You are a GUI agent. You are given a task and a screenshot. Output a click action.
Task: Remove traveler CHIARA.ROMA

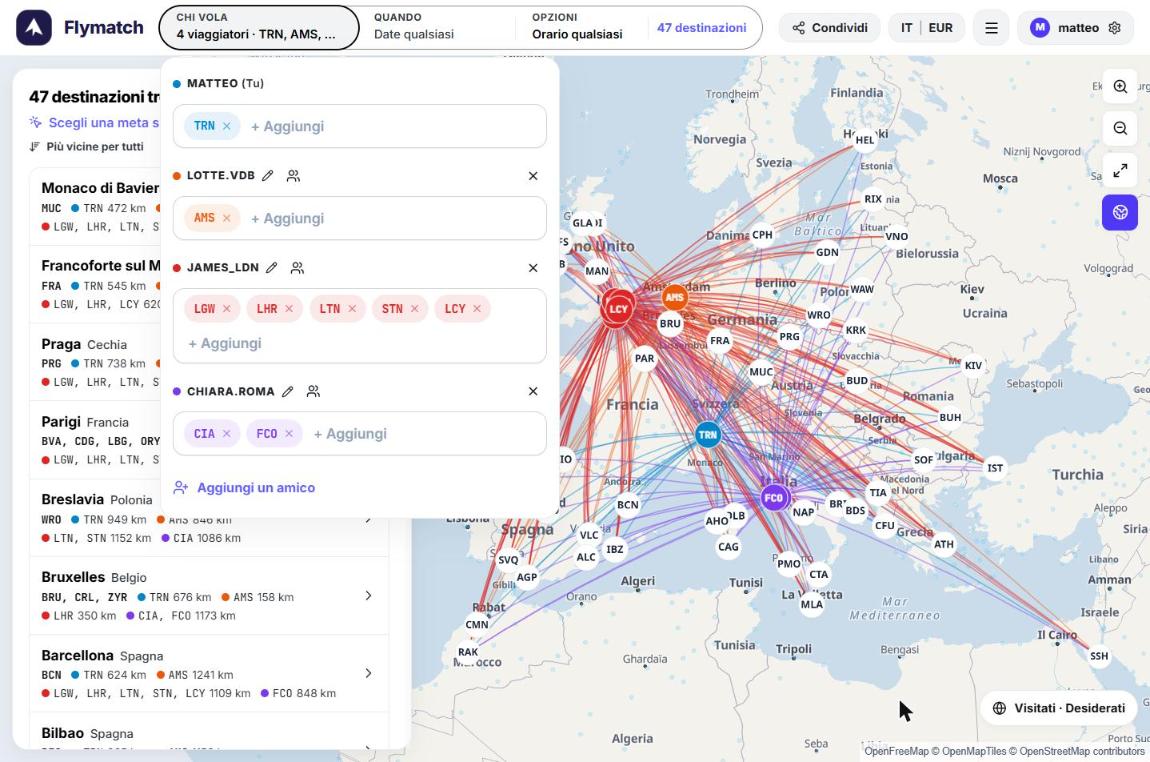coord(533,392)
